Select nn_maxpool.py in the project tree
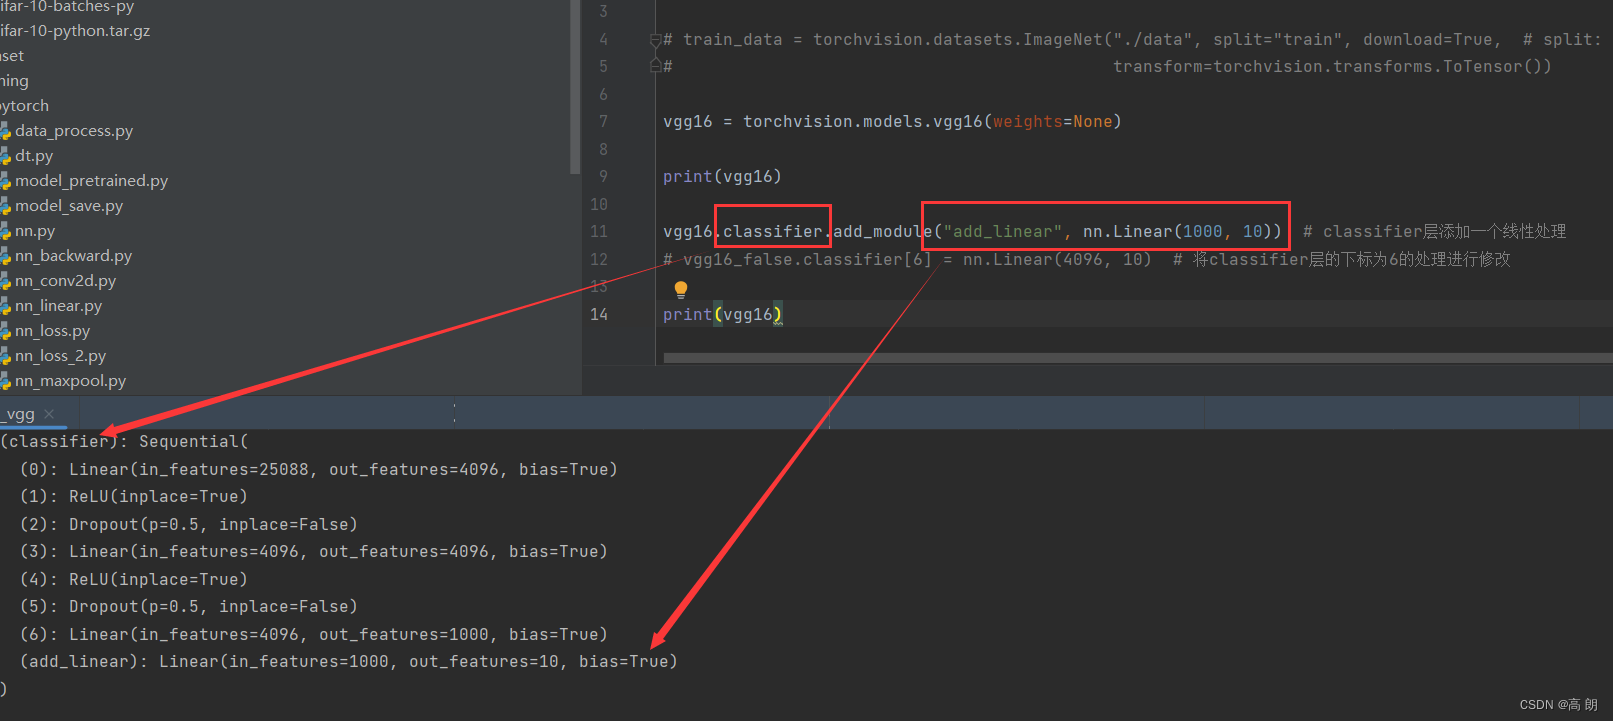This screenshot has height=721, width=1613. click(x=70, y=381)
